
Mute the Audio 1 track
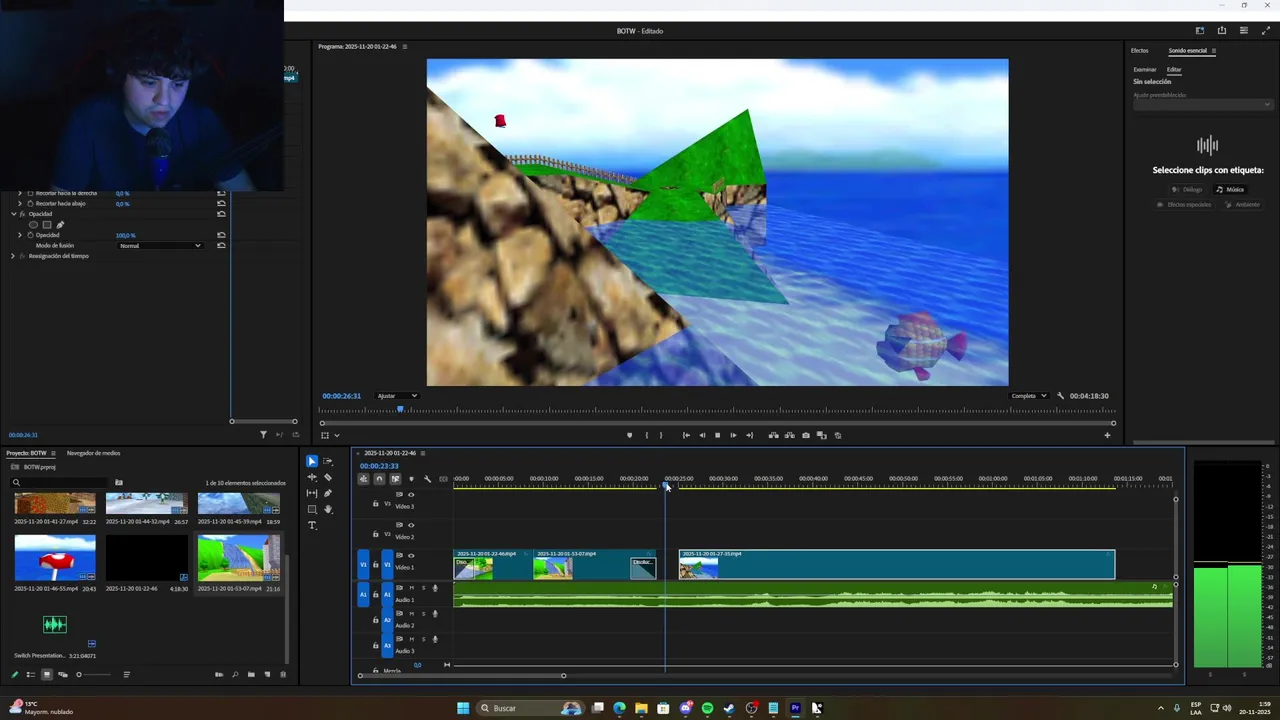pos(412,588)
